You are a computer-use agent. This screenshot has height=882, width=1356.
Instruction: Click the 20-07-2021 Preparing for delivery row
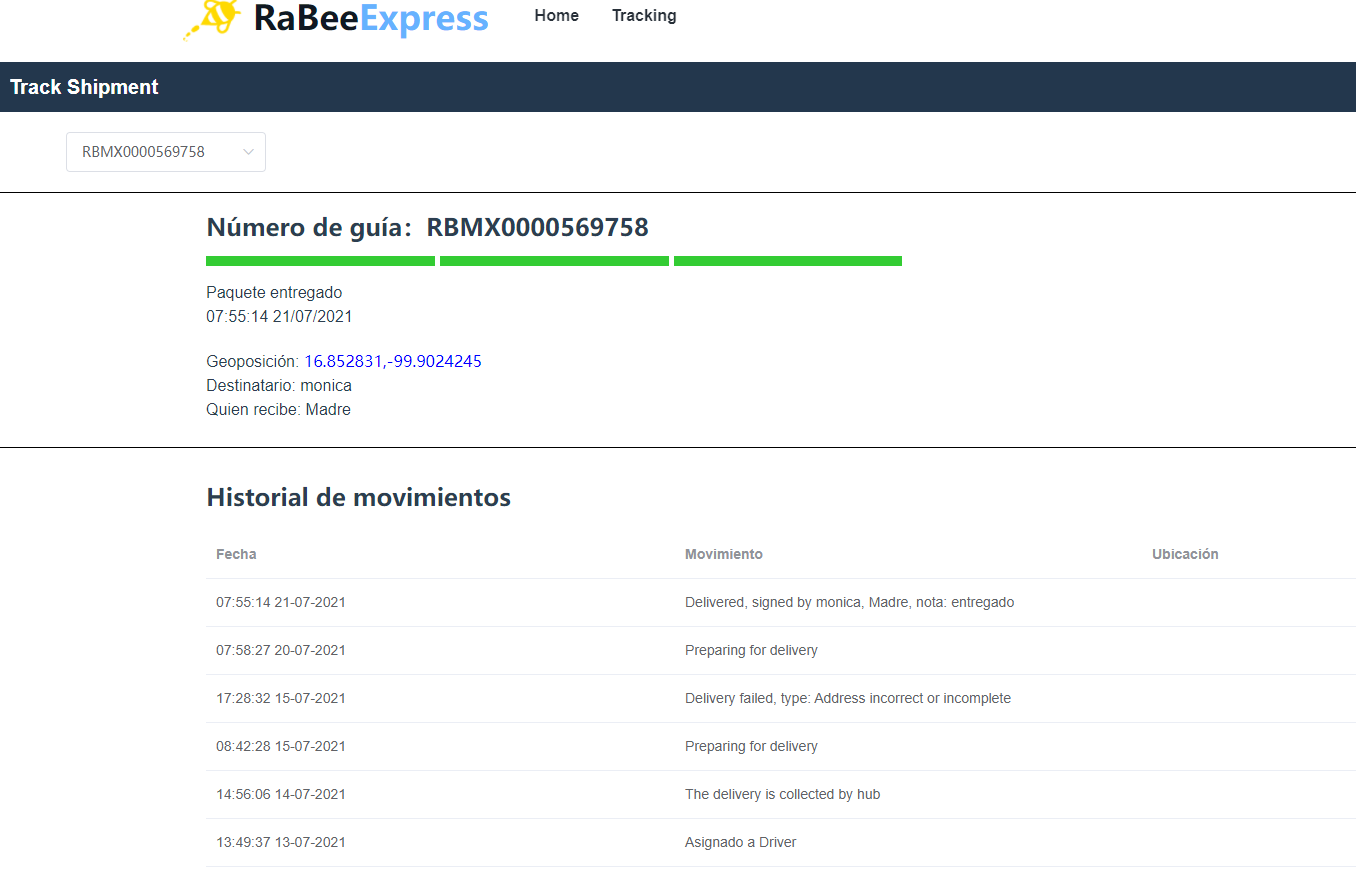[751, 651]
